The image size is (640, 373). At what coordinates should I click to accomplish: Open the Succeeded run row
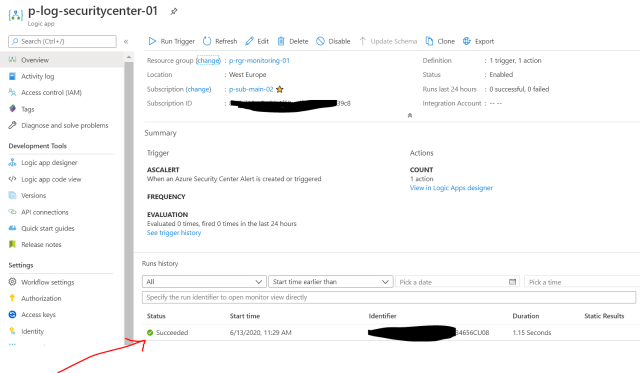391,333
